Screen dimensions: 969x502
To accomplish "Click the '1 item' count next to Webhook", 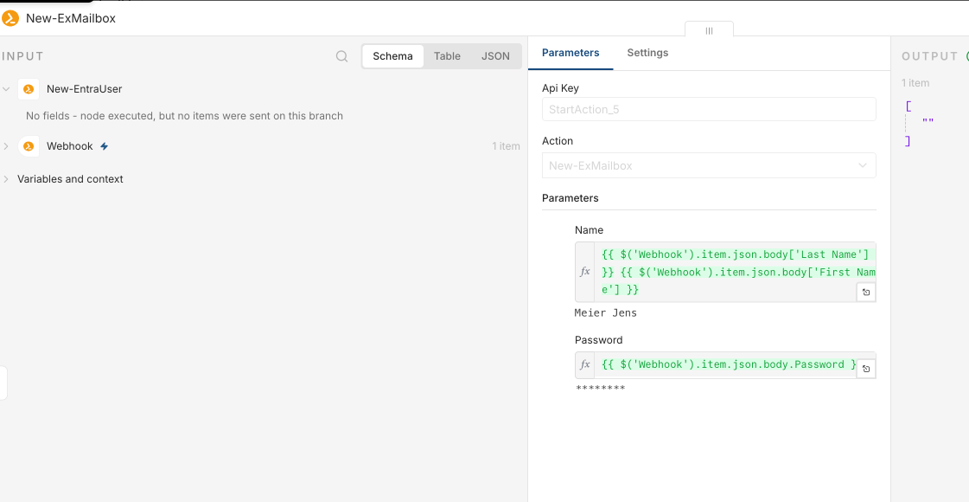I will [506, 147].
